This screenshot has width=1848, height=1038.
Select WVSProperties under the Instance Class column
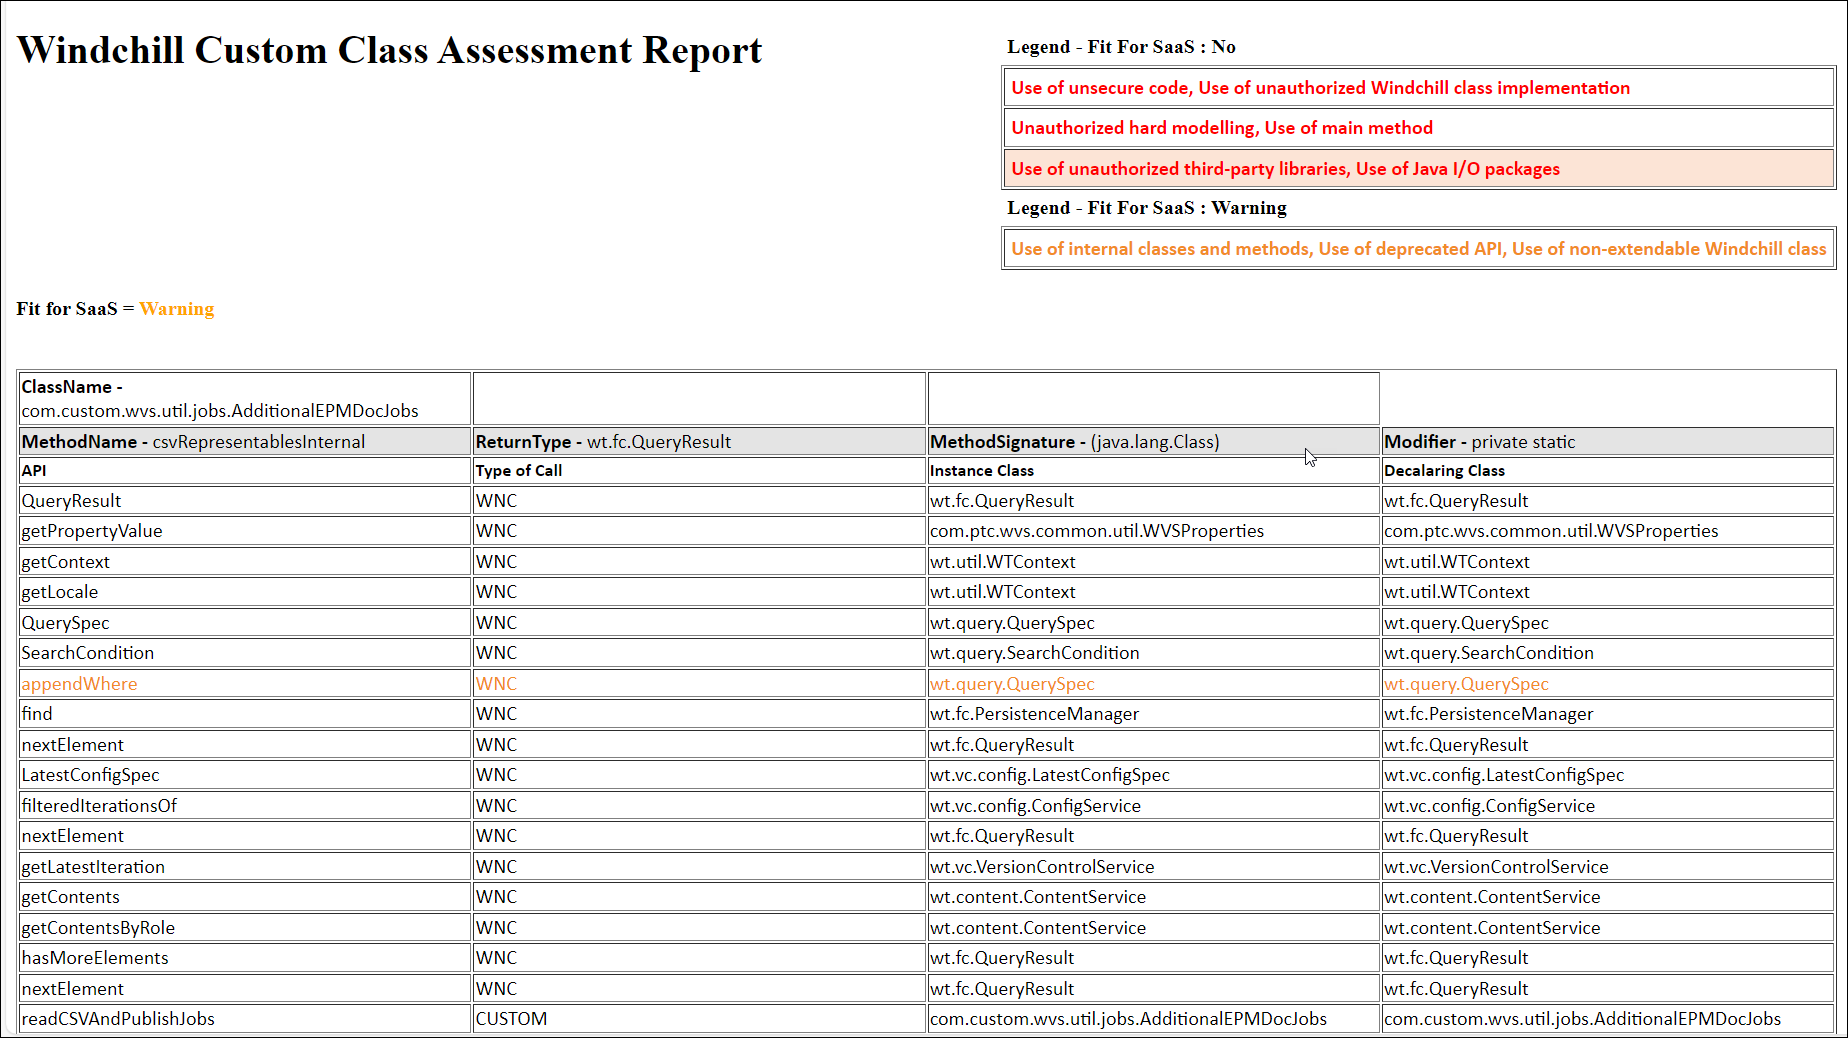pos(1154,531)
